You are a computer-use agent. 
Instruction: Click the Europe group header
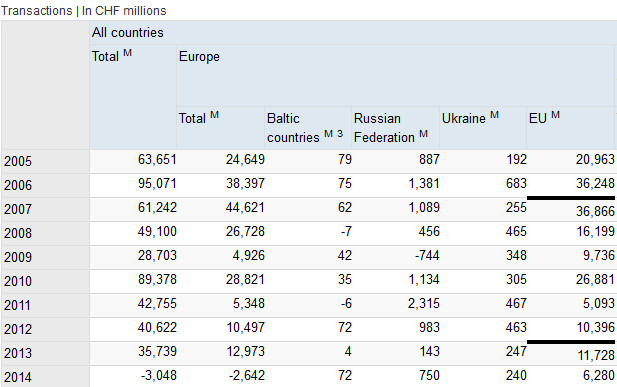pyautogui.click(x=396, y=76)
